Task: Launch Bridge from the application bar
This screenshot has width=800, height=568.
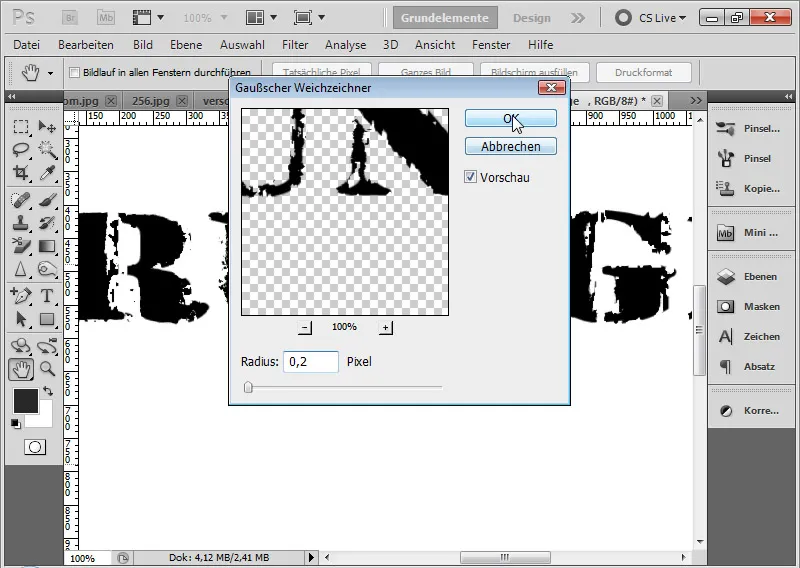Action: (x=70, y=18)
